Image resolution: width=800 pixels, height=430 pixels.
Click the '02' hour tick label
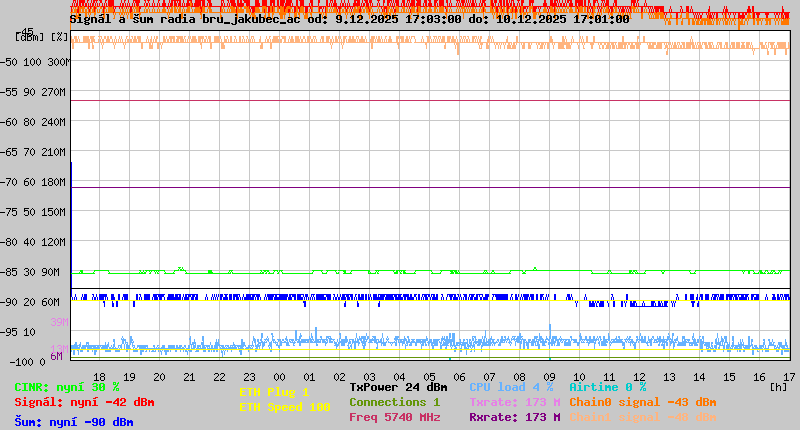(x=339, y=377)
